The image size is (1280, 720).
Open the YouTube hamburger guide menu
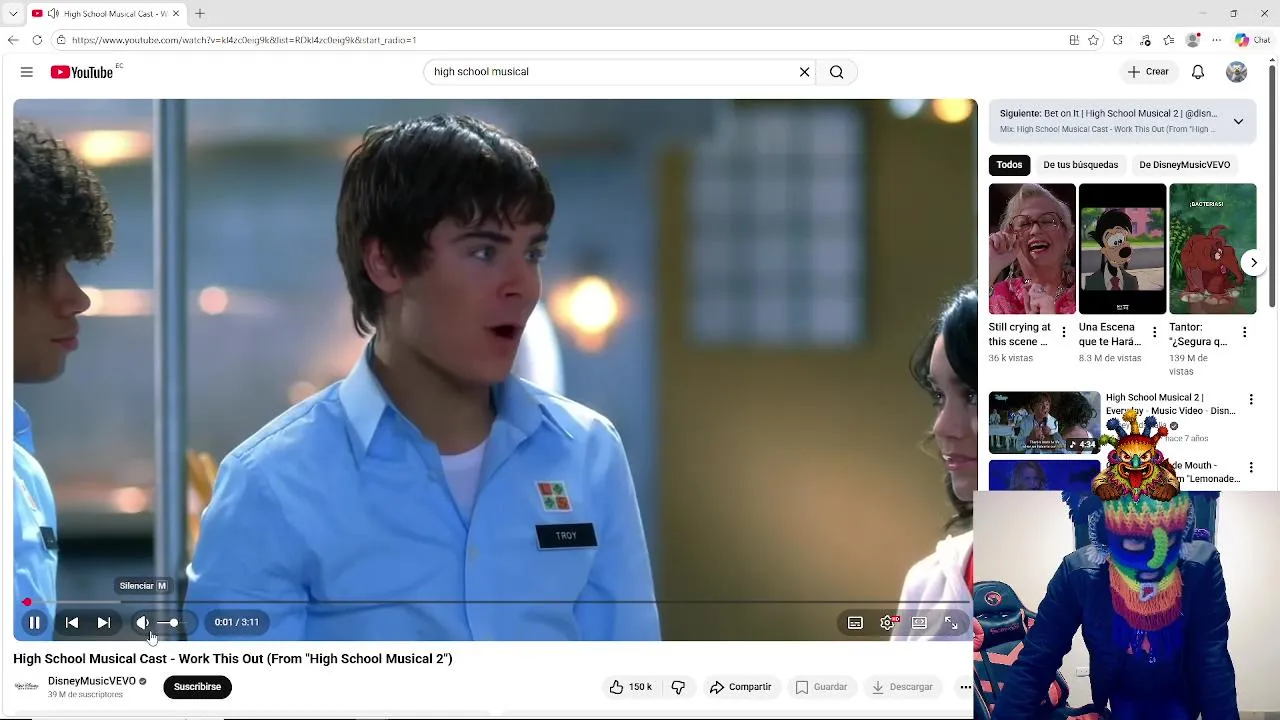tap(27, 72)
